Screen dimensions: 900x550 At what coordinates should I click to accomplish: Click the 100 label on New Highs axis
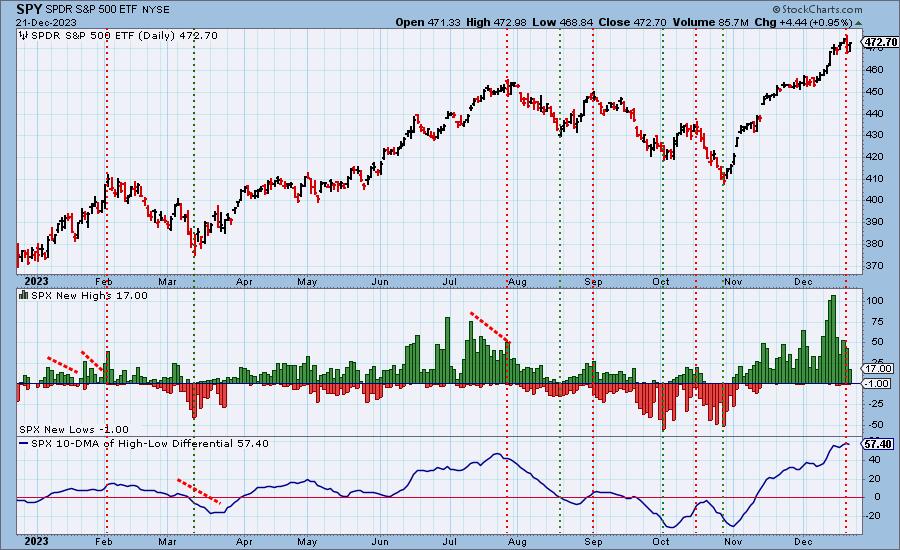point(875,300)
